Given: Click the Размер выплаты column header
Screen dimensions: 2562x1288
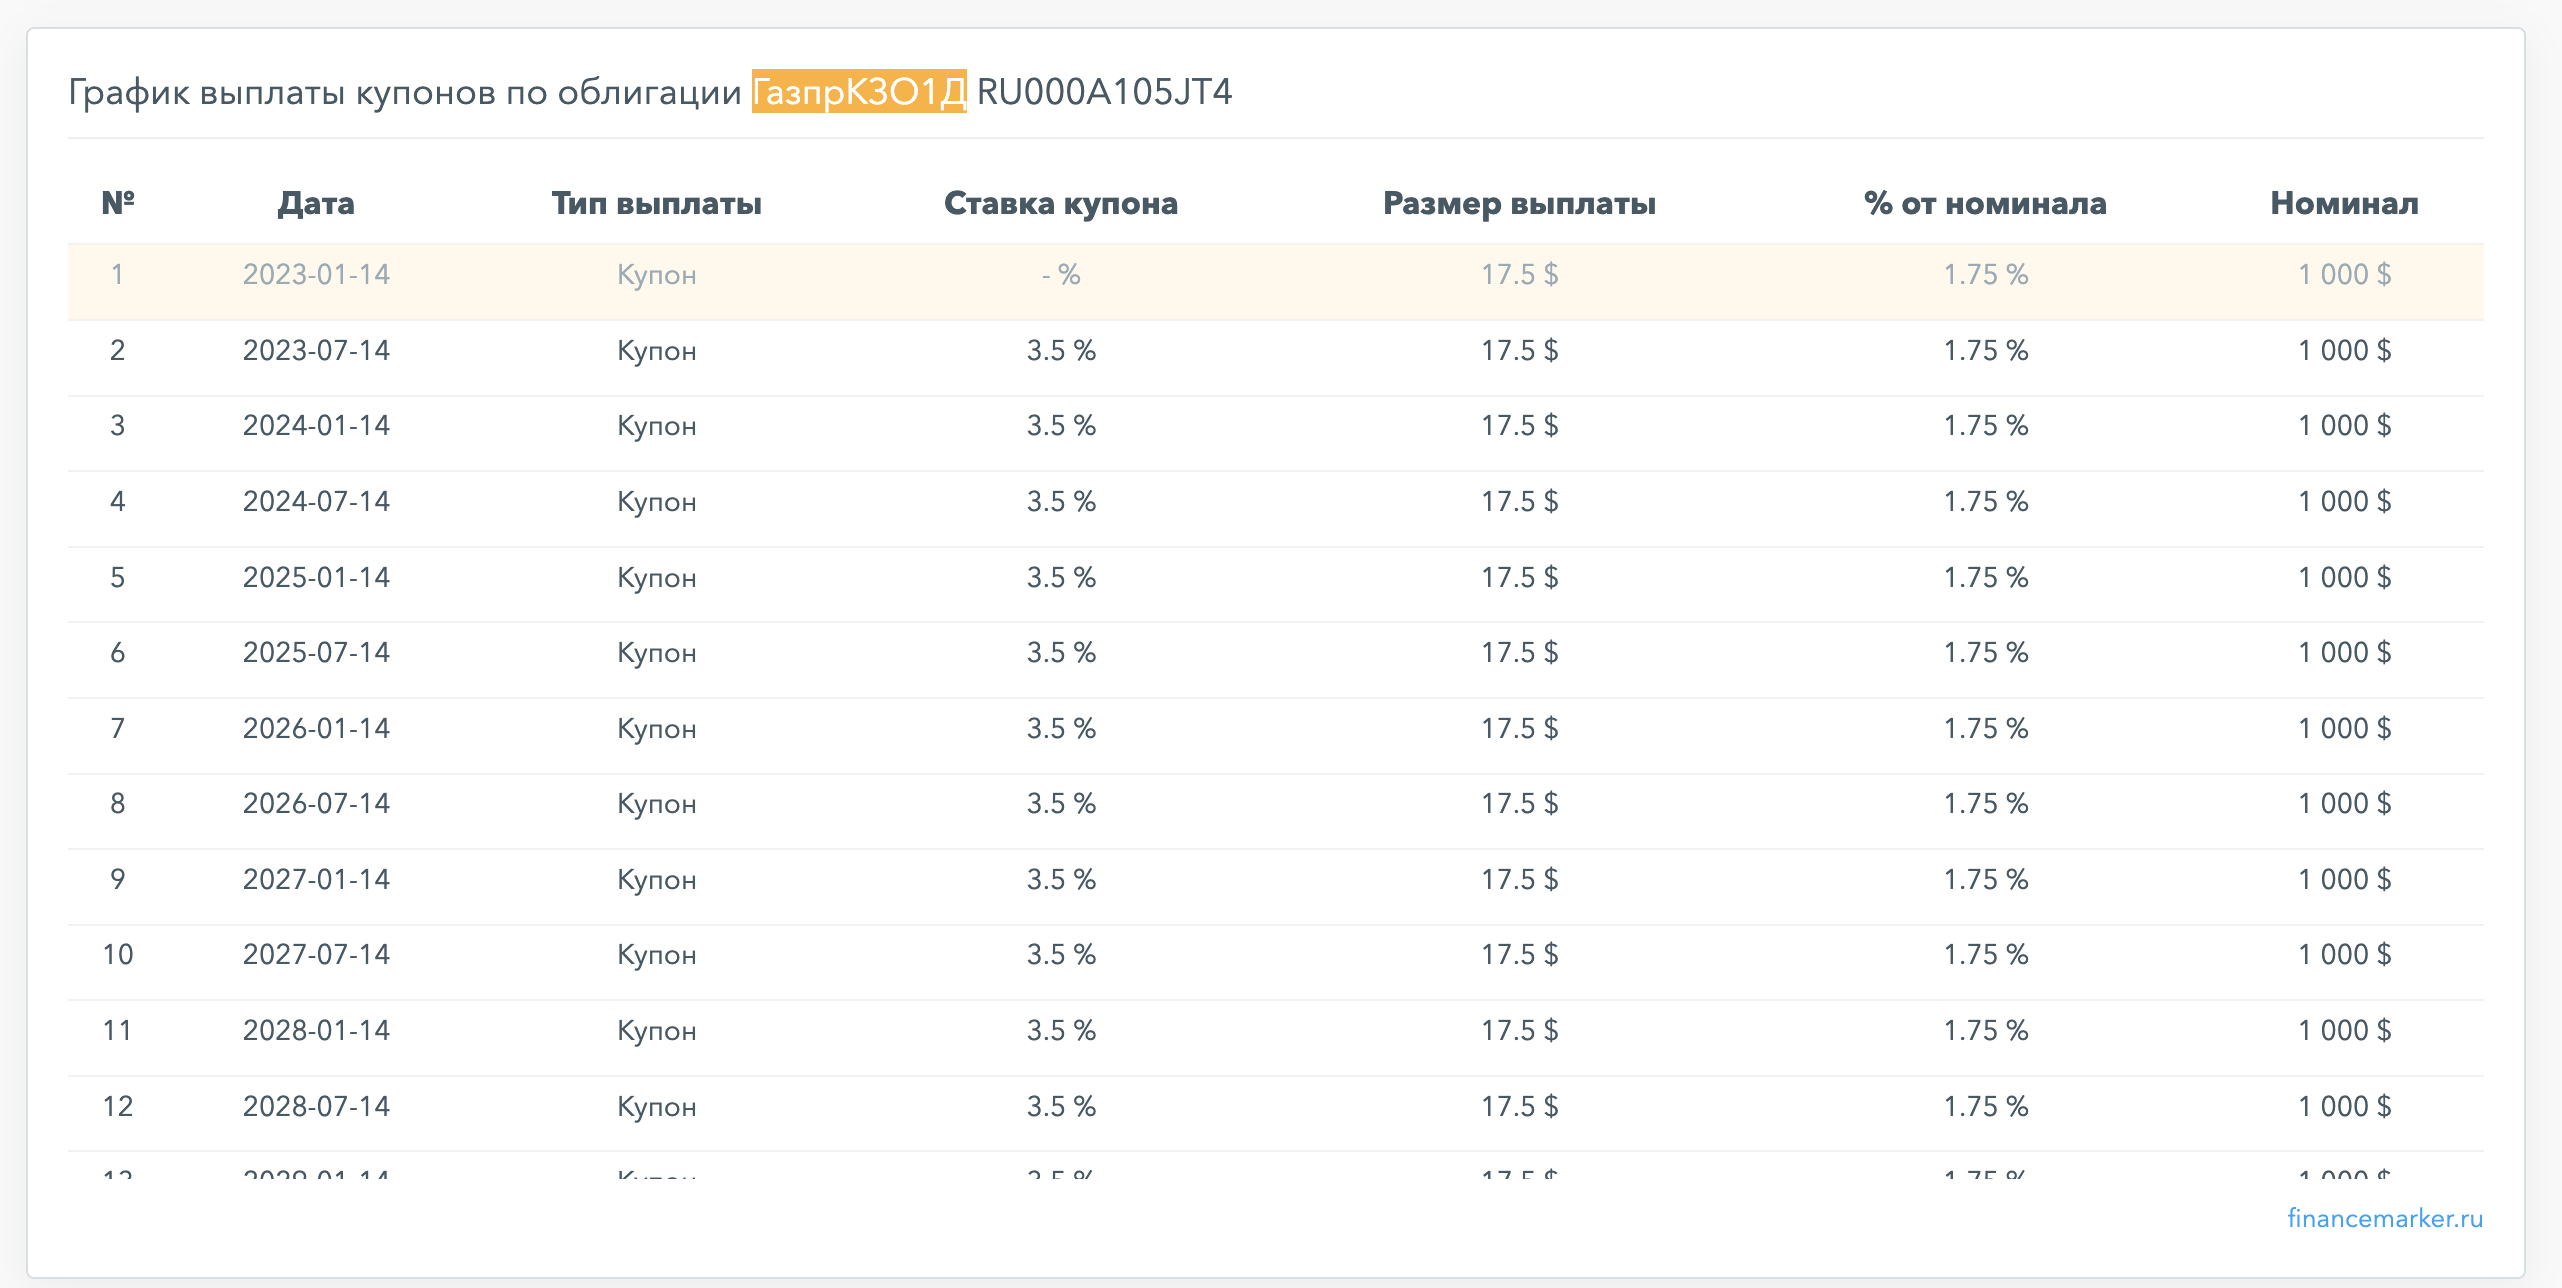Looking at the screenshot, I should pos(1520,203).
